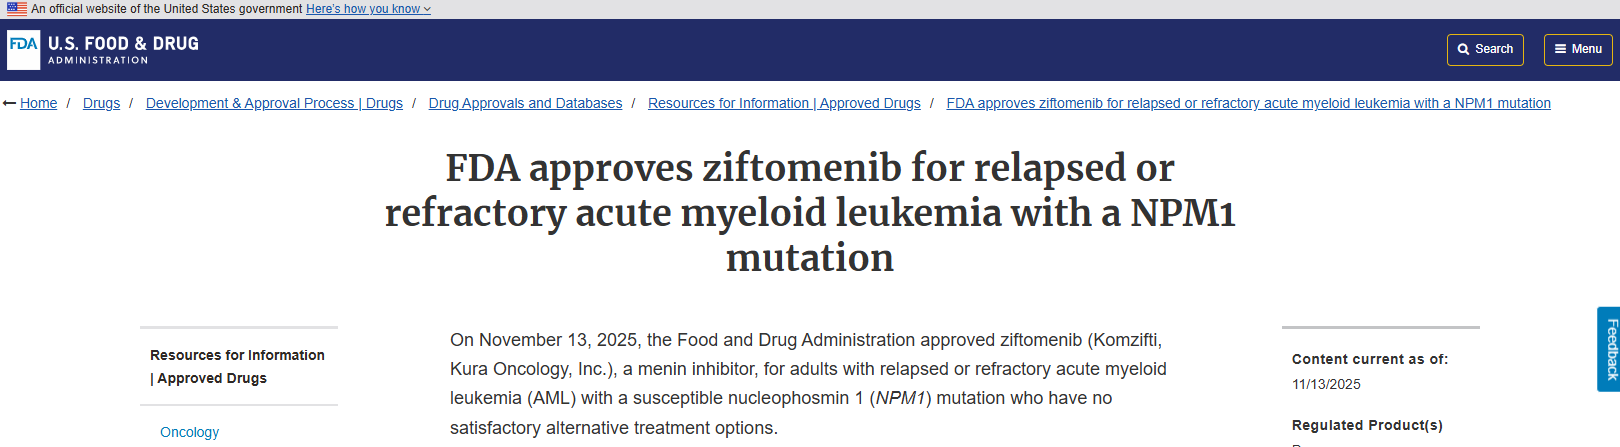The width and height of the screenshot is (1620, 447).
Task: Open Development & Approval Process breadcrumb
Action: pos(274,104)
